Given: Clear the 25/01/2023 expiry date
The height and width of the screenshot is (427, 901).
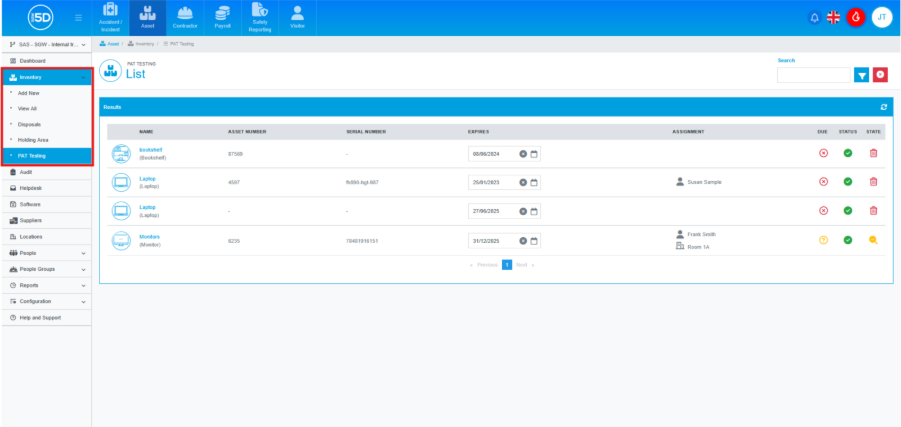Looking at the screenshot, I should 522,182.
